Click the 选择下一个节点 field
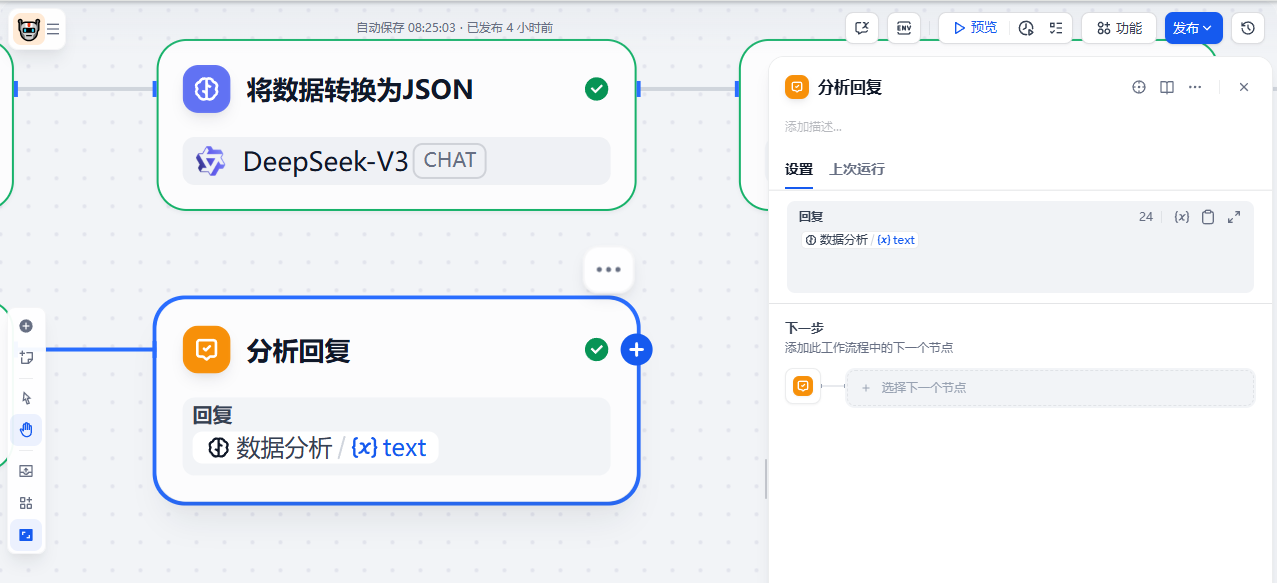The height and width of the screenshot is (583, 1277). (x=1050, y=387)
